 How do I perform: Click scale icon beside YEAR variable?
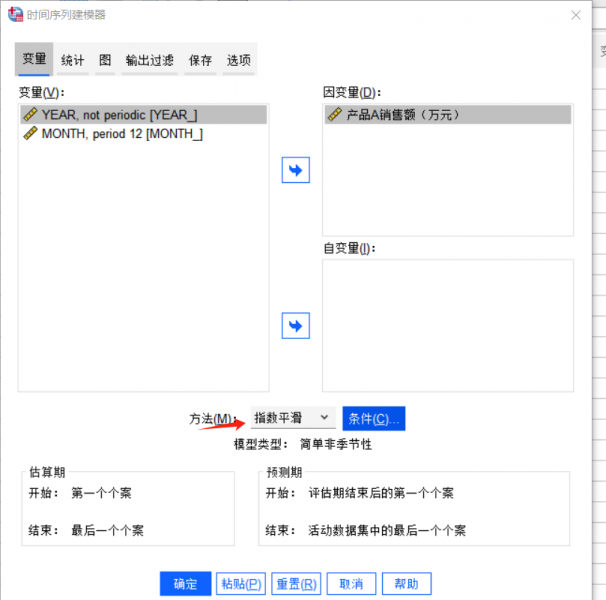pos(30,114)
